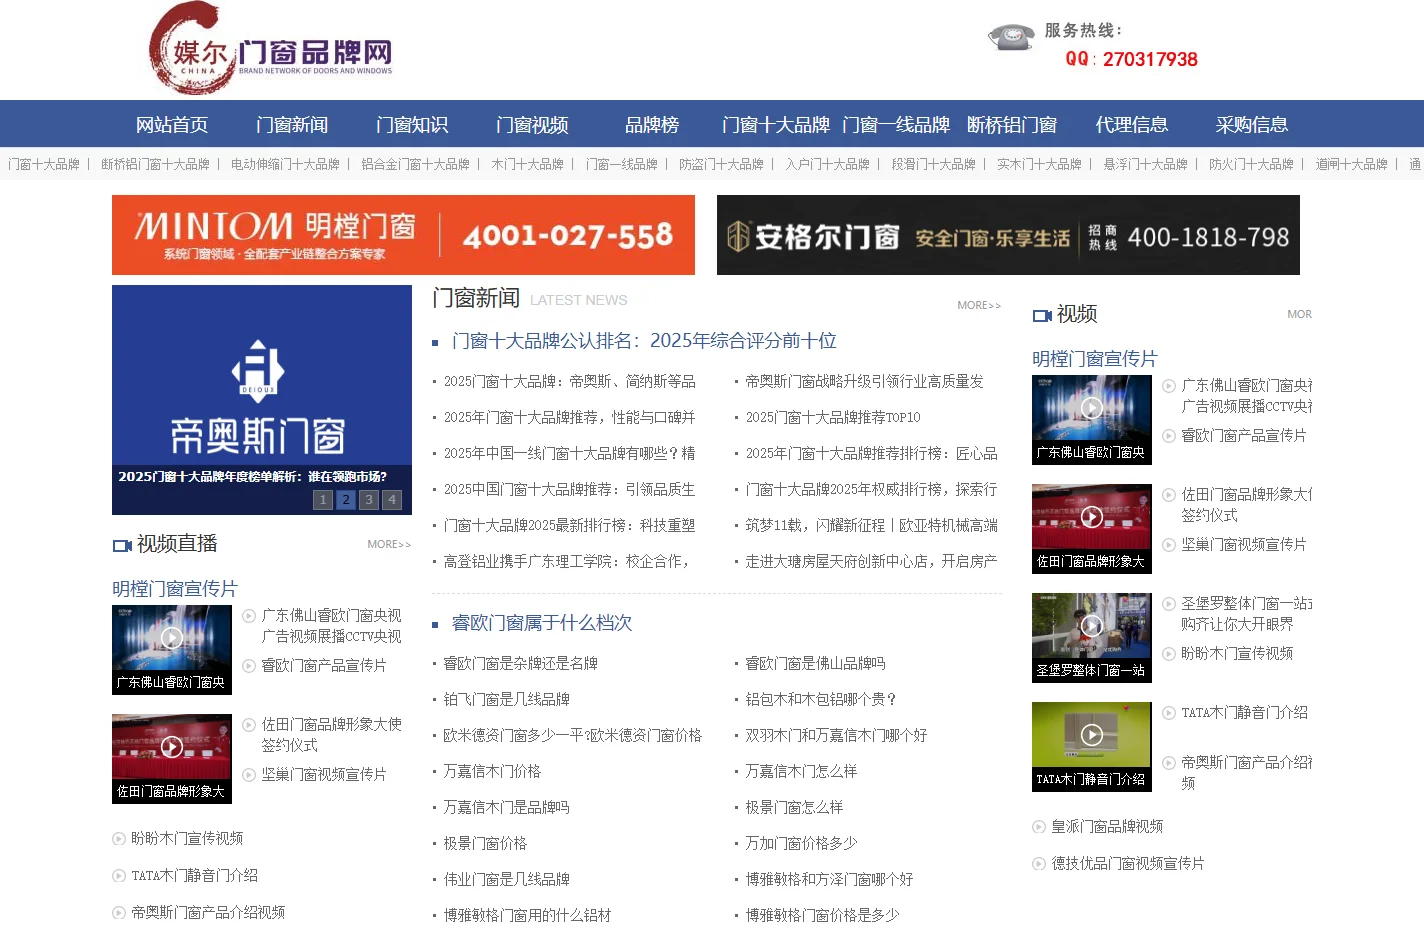Go to slide 1 in banner carousel

pyautogui.click(x=323, y=499)
